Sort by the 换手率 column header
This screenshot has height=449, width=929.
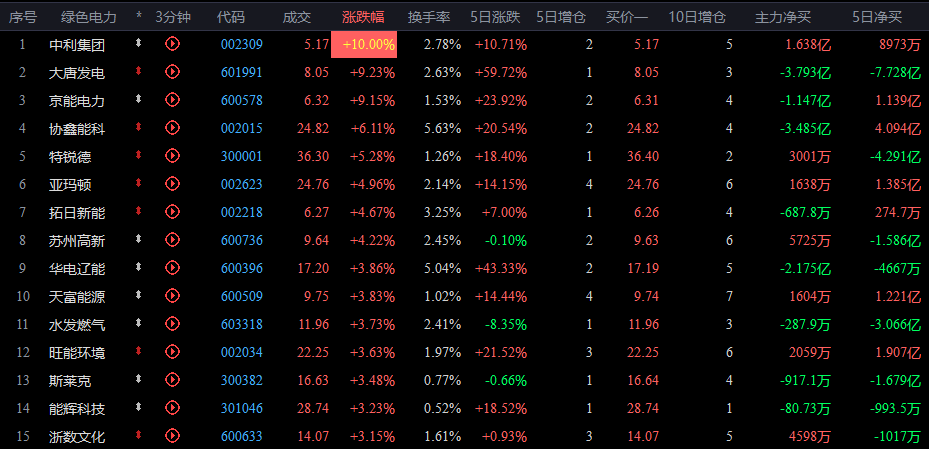point(429,17)
